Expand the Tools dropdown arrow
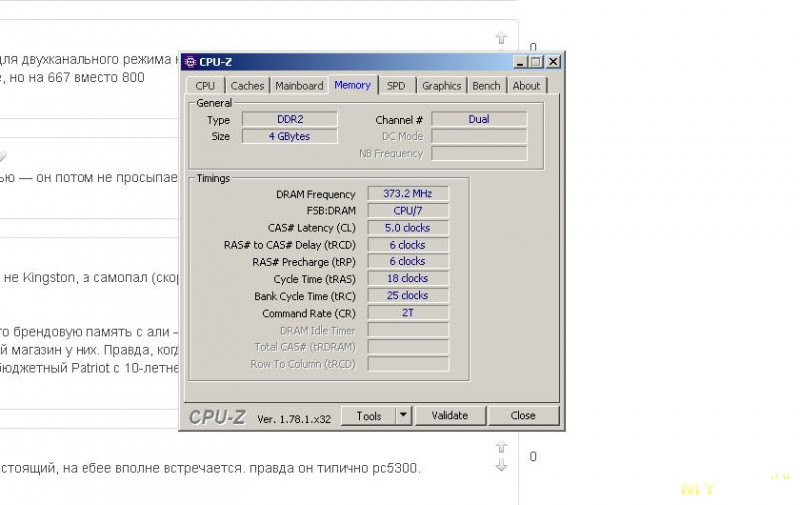The image size is (800, 505). [403, 416]
